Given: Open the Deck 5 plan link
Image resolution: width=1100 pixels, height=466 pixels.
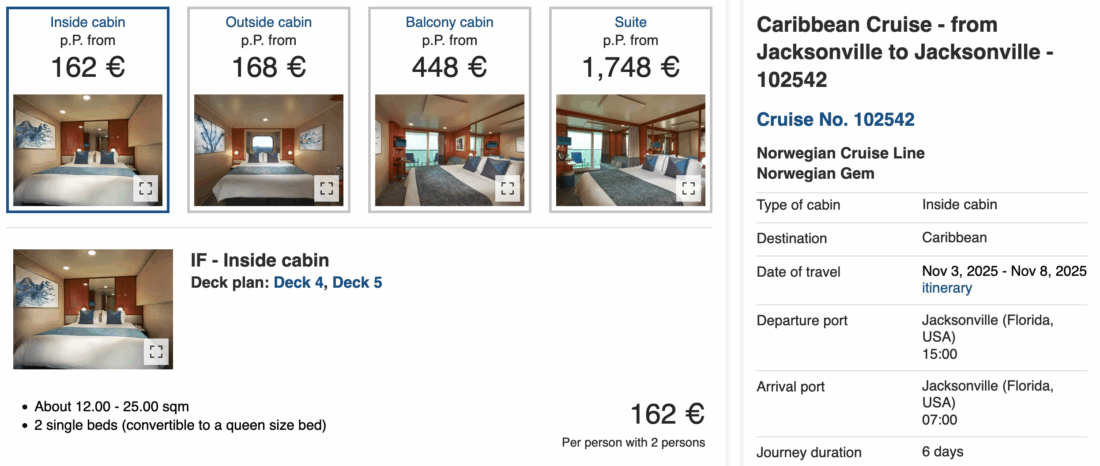Looking at the screenshot, I should [x=357, y=283].
